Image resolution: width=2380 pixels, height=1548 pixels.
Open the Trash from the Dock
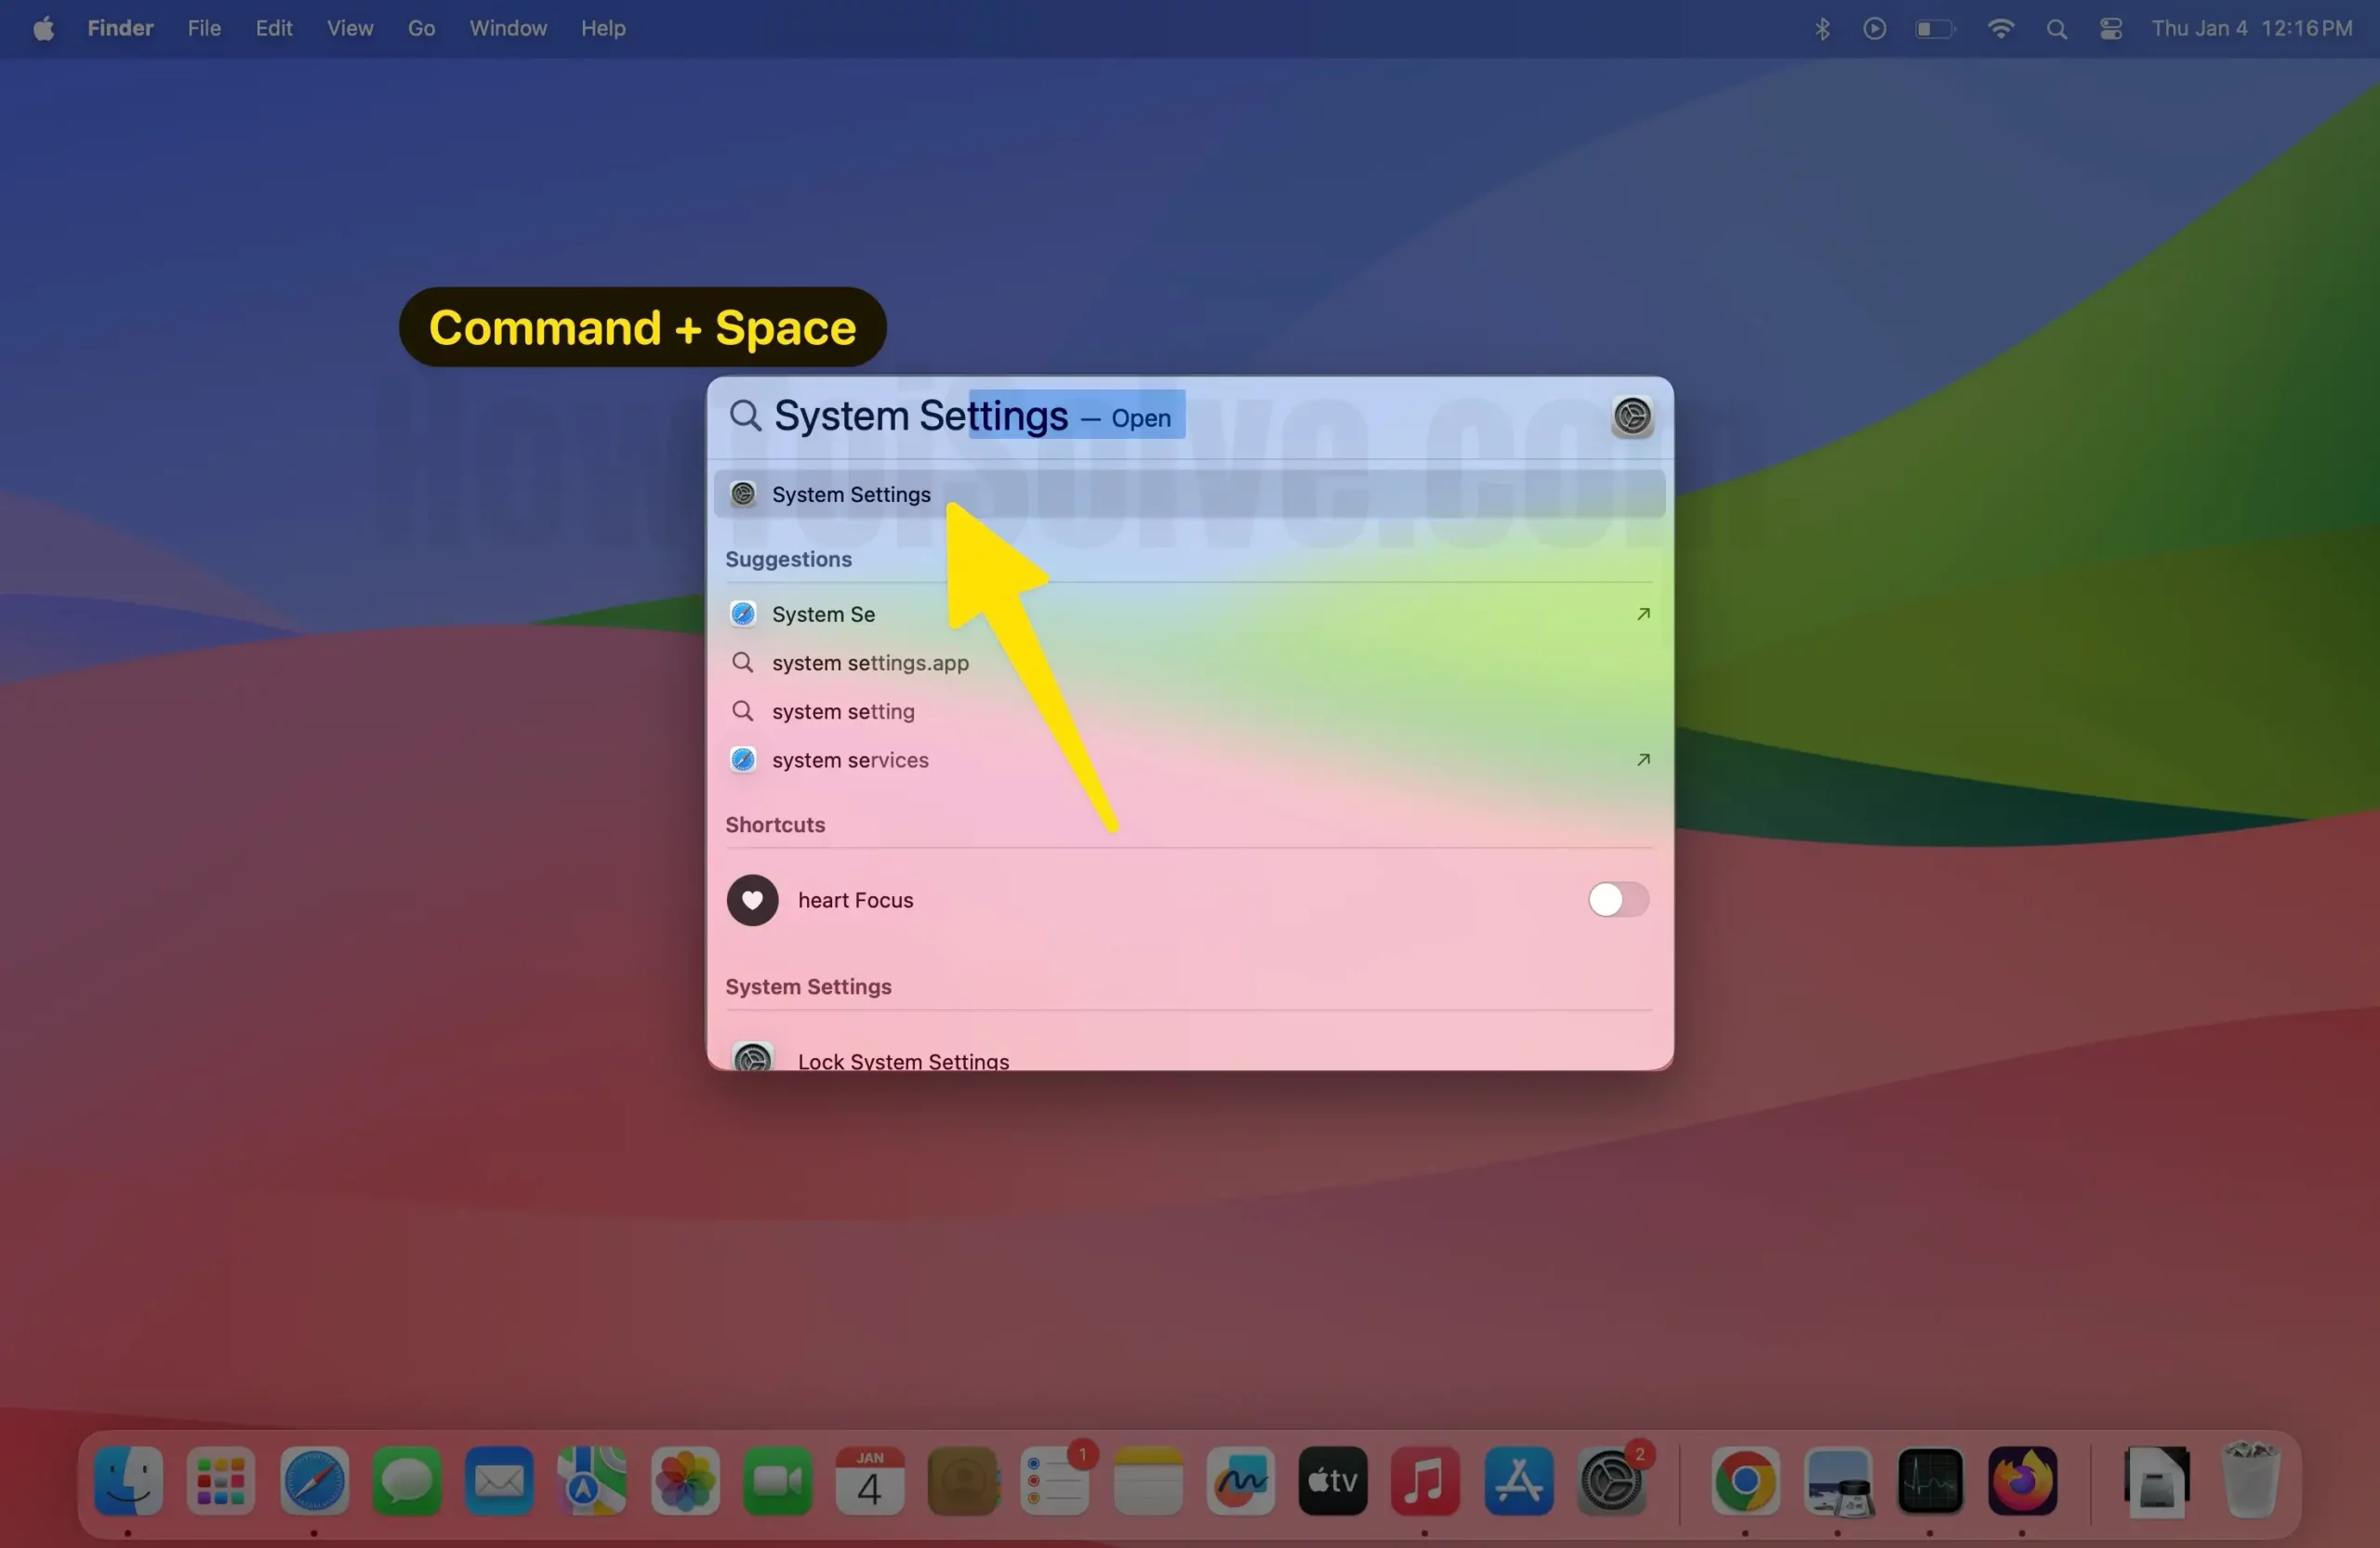pos(2251,1483)
